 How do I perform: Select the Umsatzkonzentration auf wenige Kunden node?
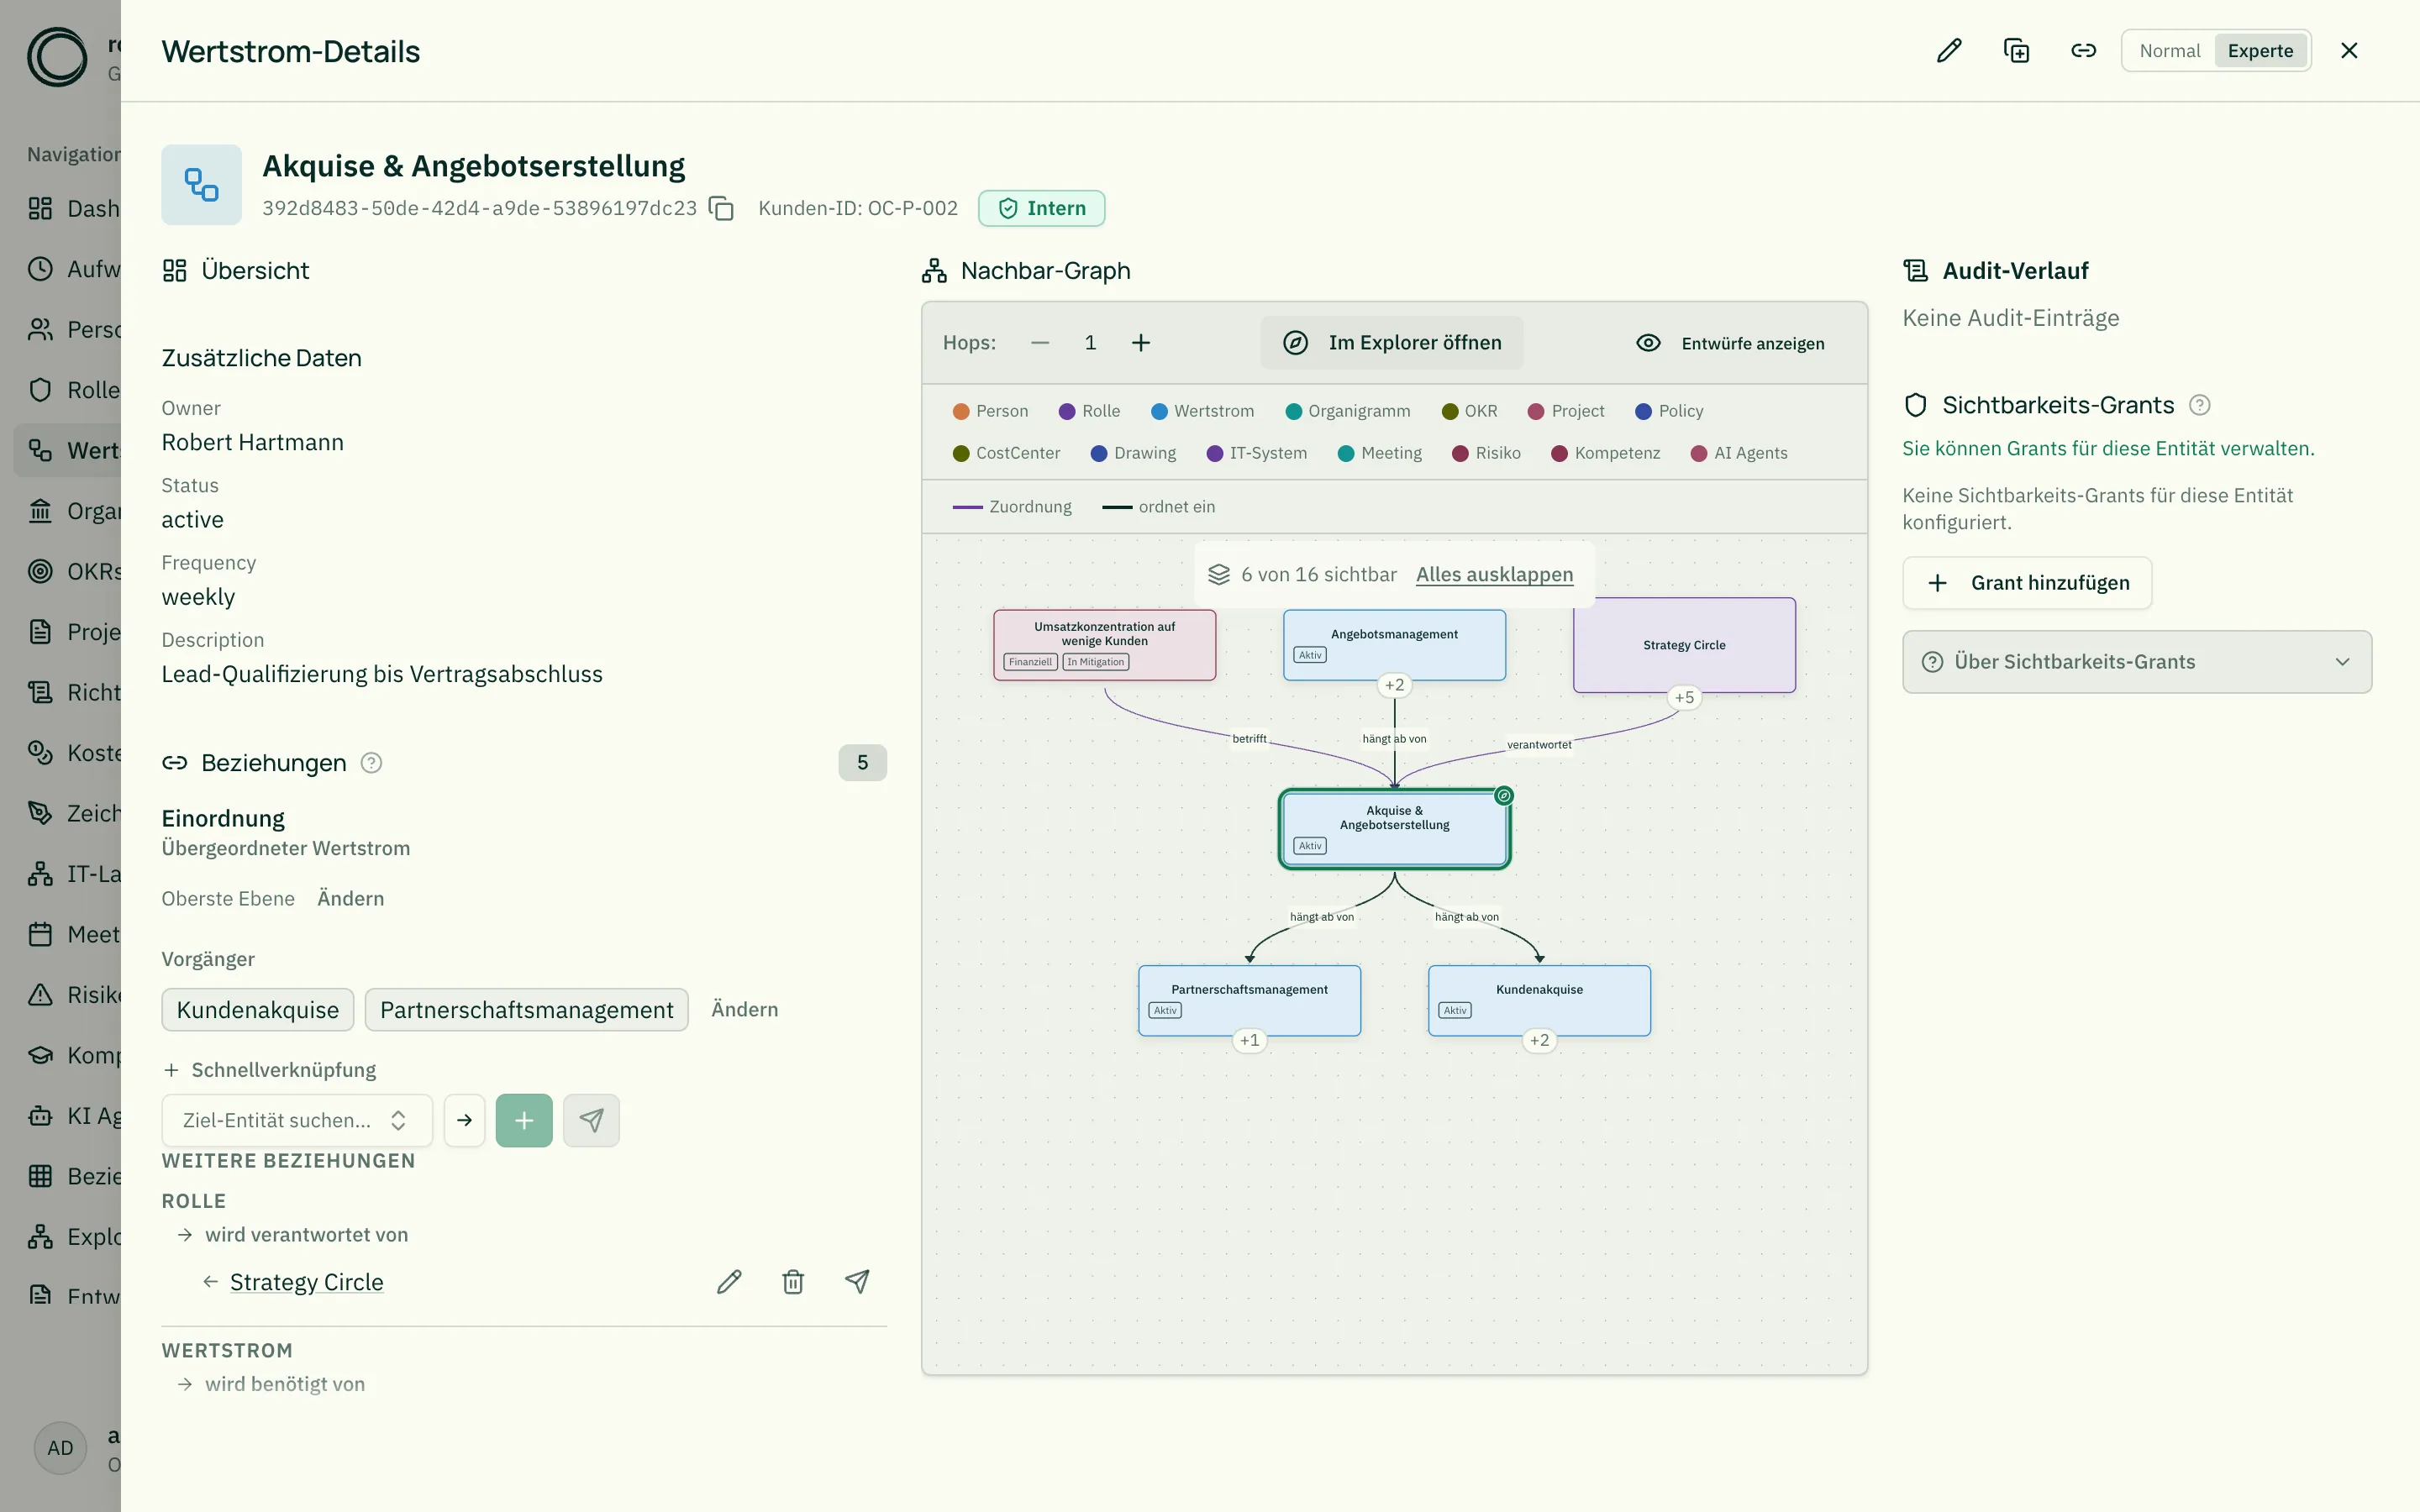(1104, 645)
